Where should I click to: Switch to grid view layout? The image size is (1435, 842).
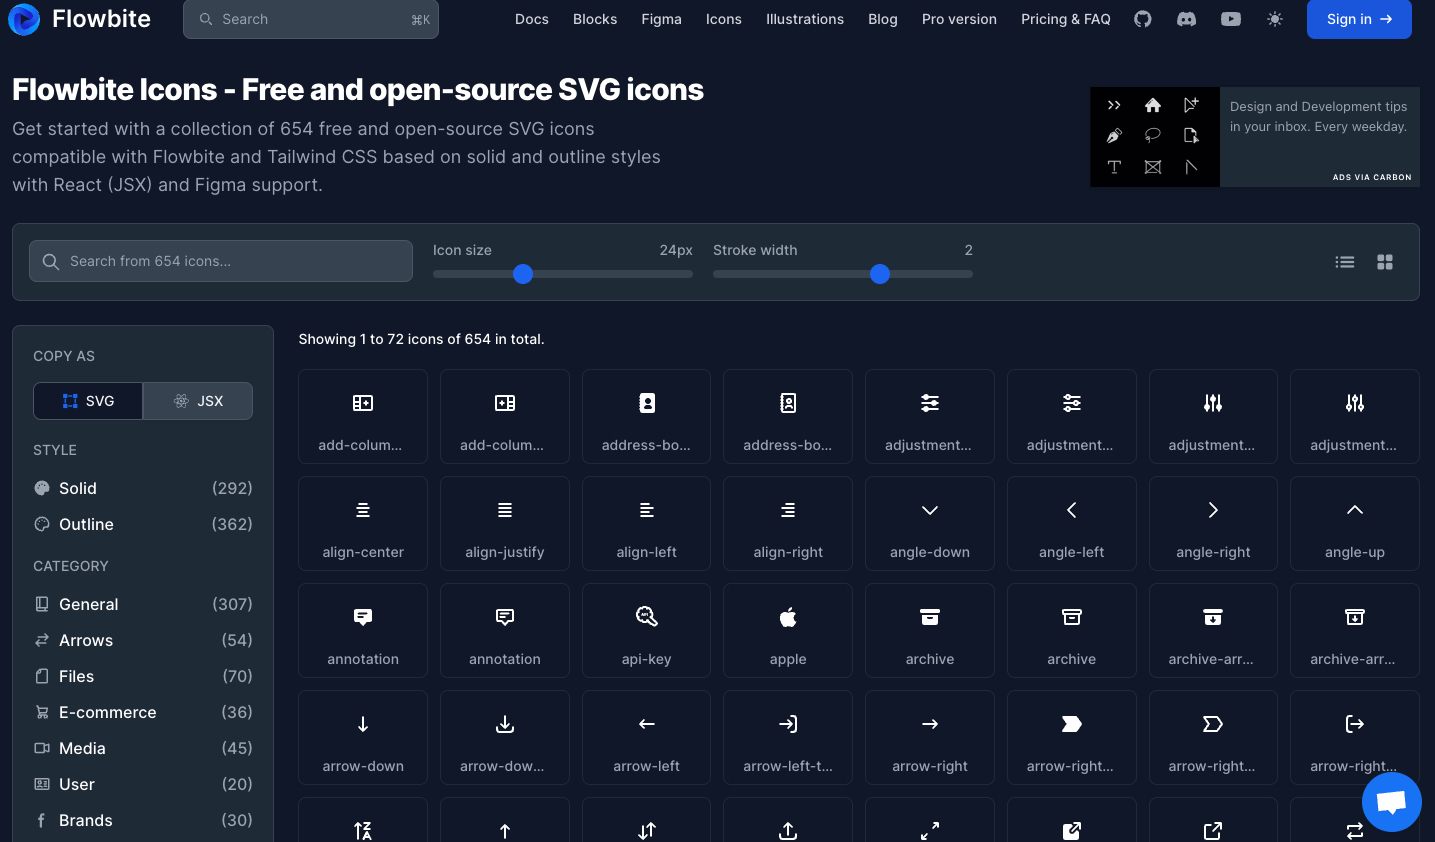coord(1385,262)
